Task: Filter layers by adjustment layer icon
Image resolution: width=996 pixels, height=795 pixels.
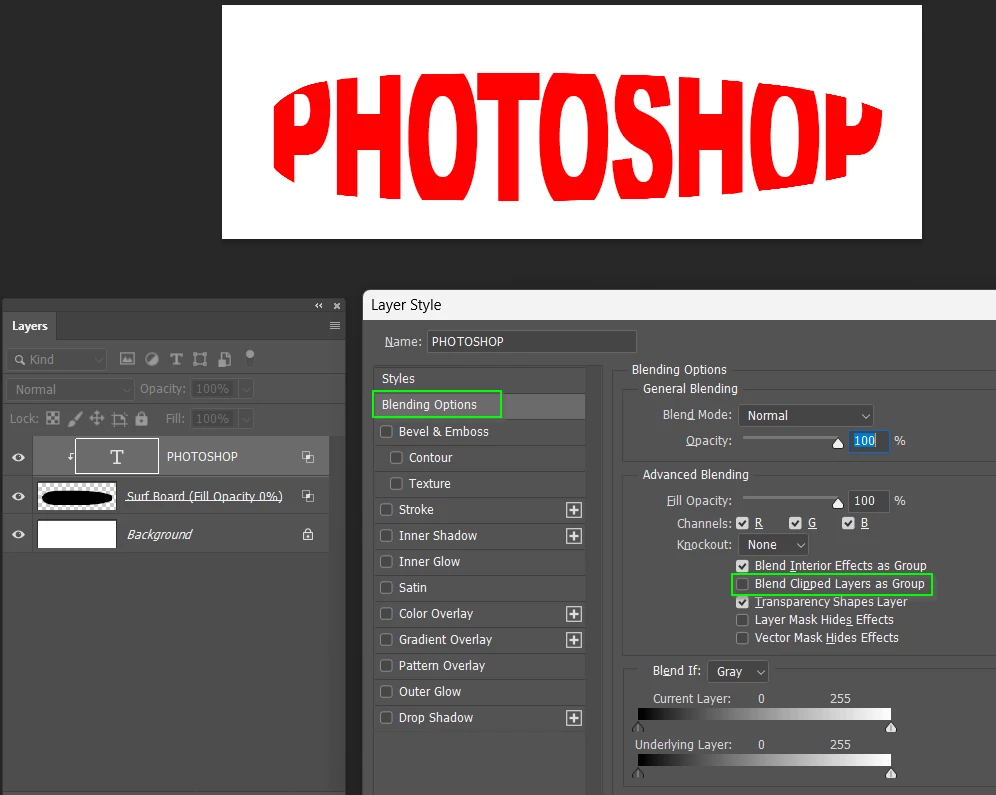Action: [x=152, y=359]
